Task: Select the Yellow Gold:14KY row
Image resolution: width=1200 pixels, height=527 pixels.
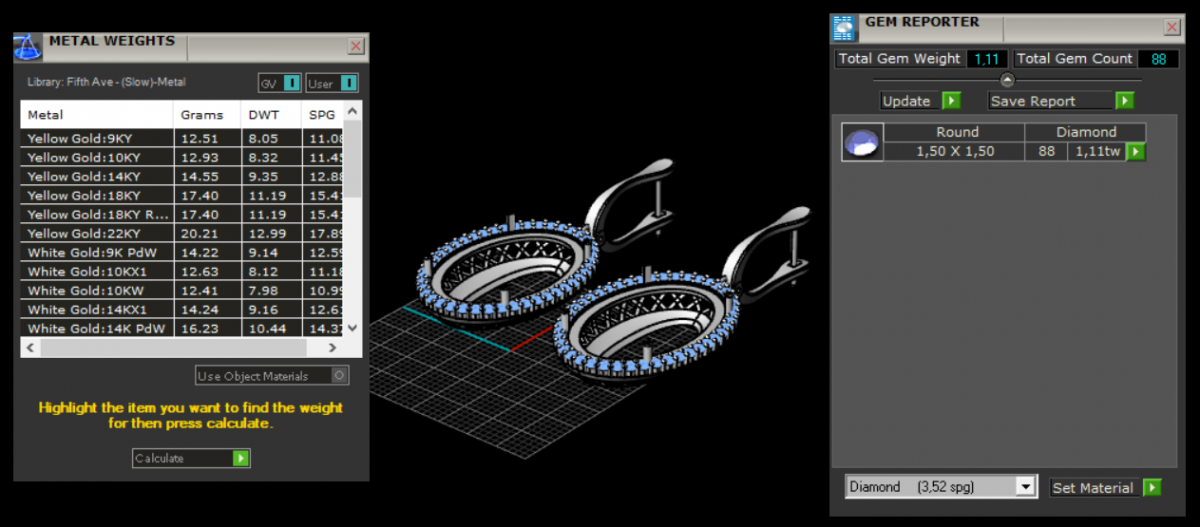Action: click(182, 177)
